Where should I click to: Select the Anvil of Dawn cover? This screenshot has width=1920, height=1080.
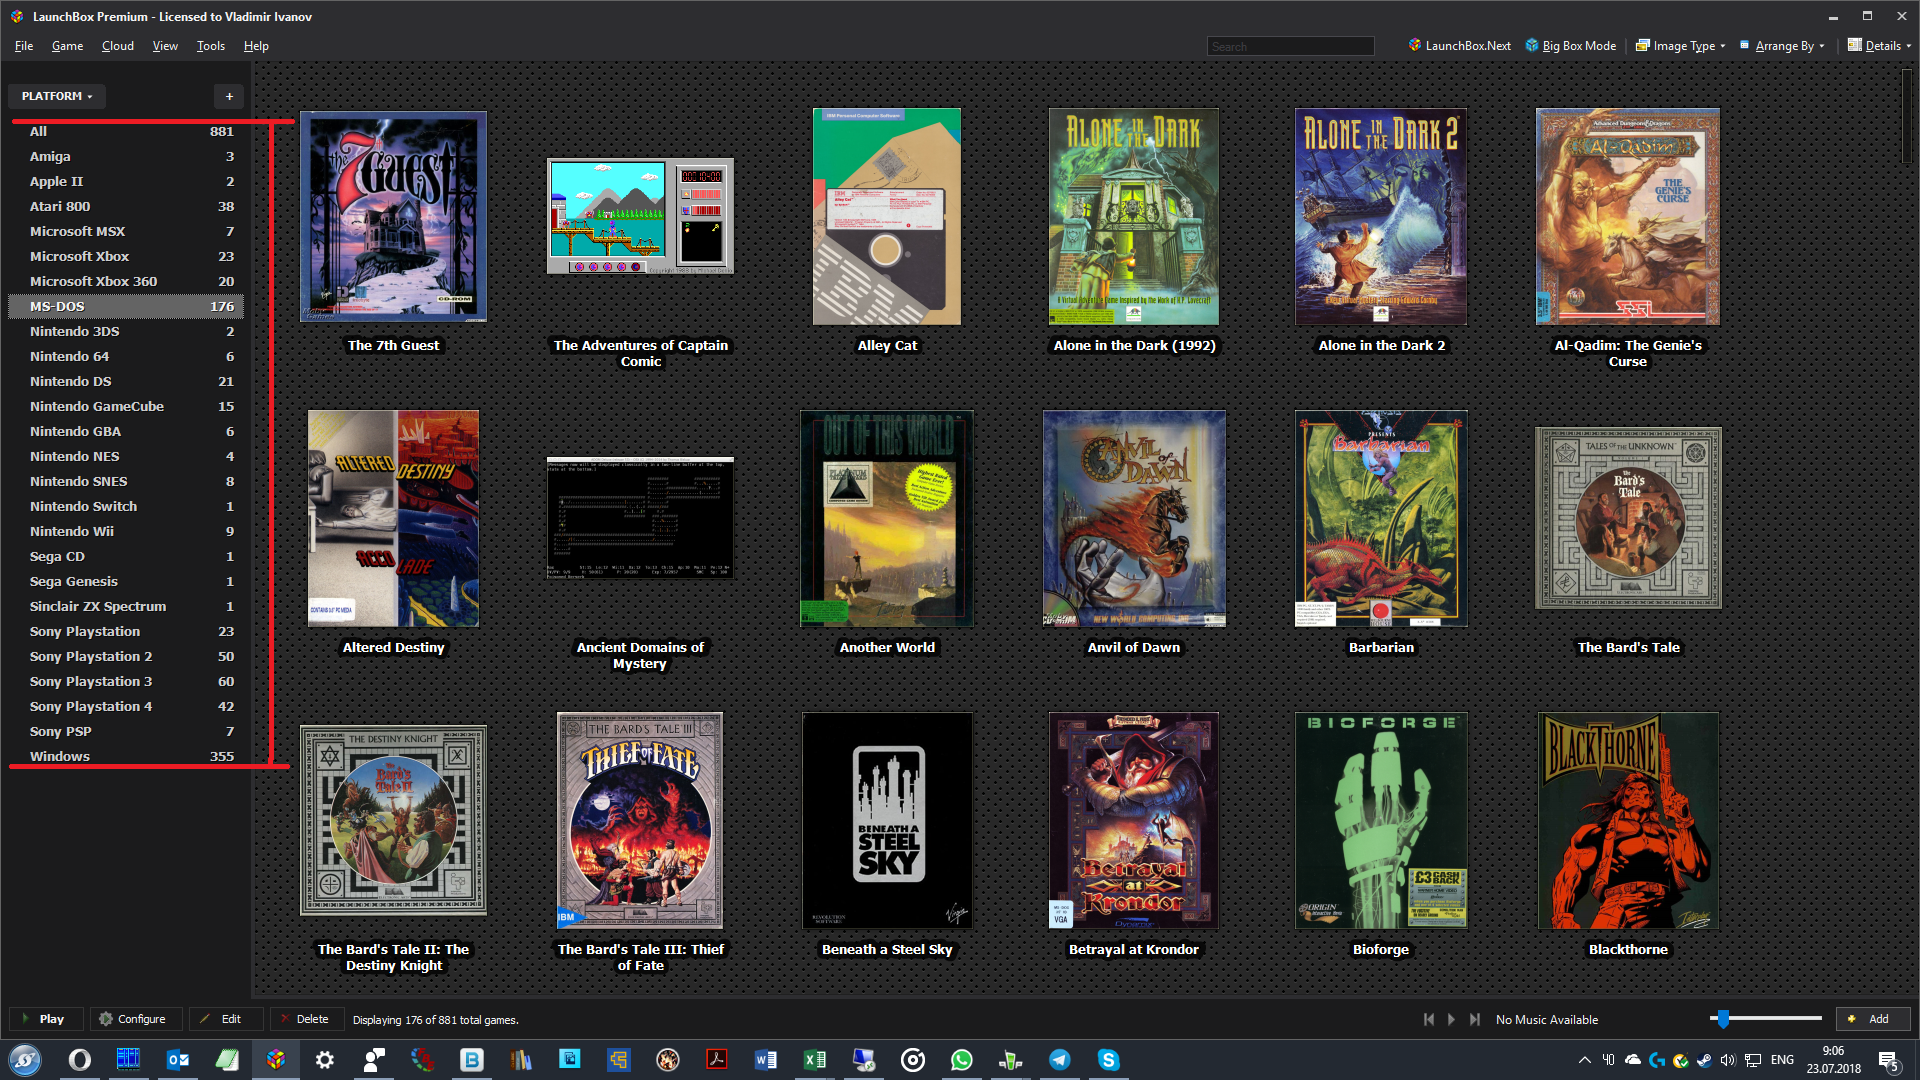tap(1134, 518)
